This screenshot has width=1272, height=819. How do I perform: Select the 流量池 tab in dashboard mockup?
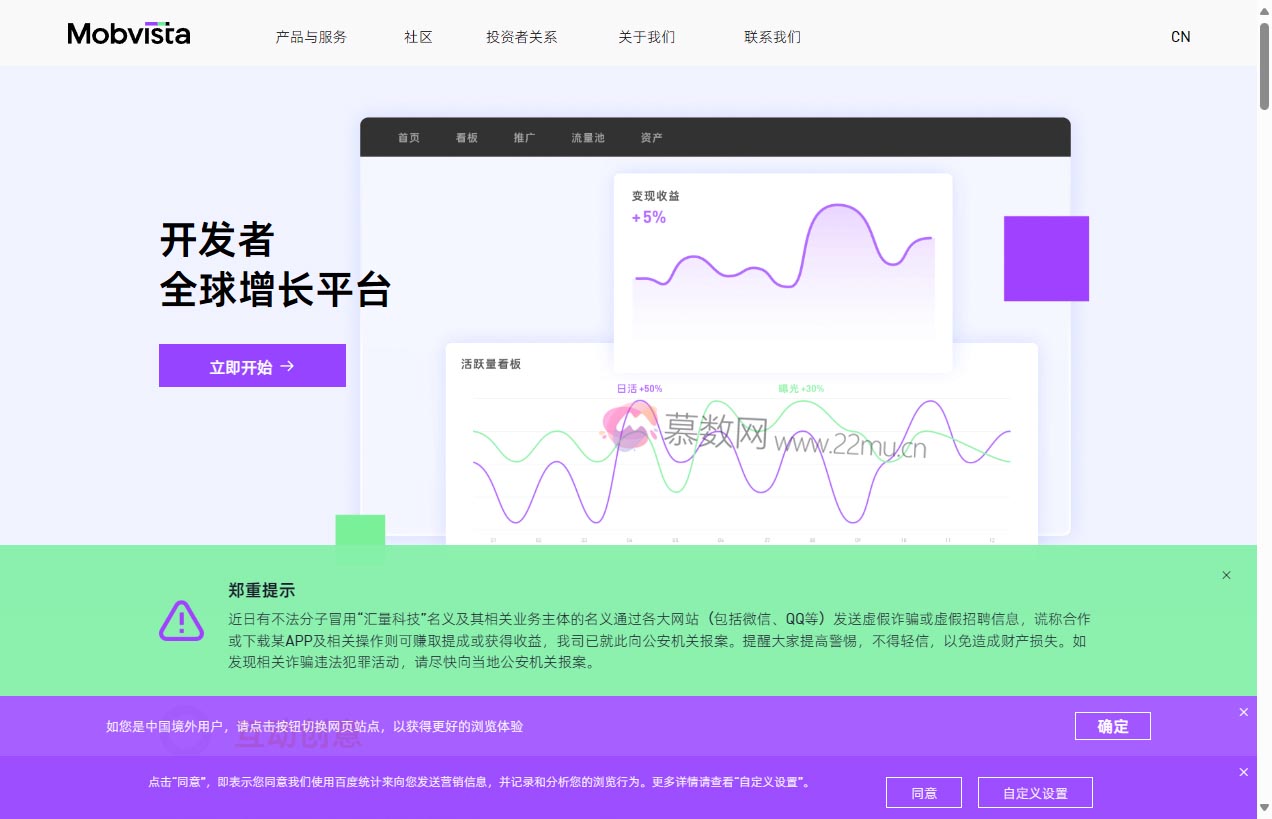[587, 138]
